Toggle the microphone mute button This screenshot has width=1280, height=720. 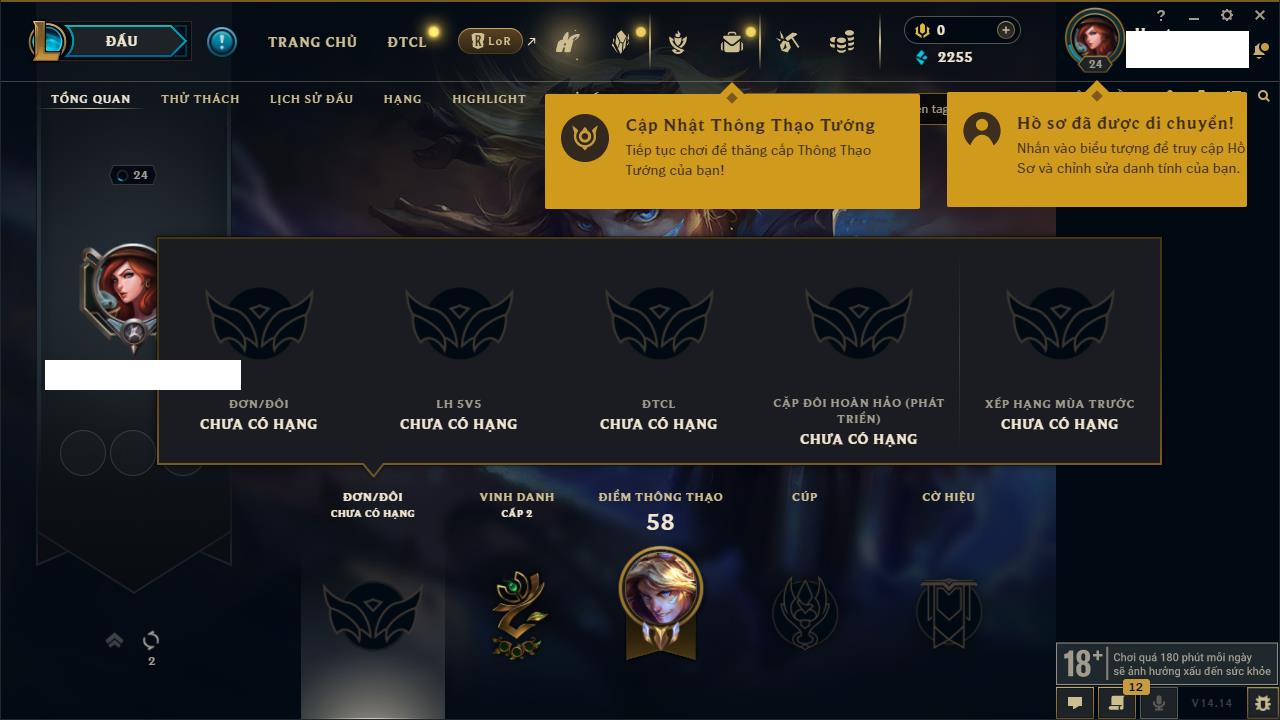tap(1158, 703)
